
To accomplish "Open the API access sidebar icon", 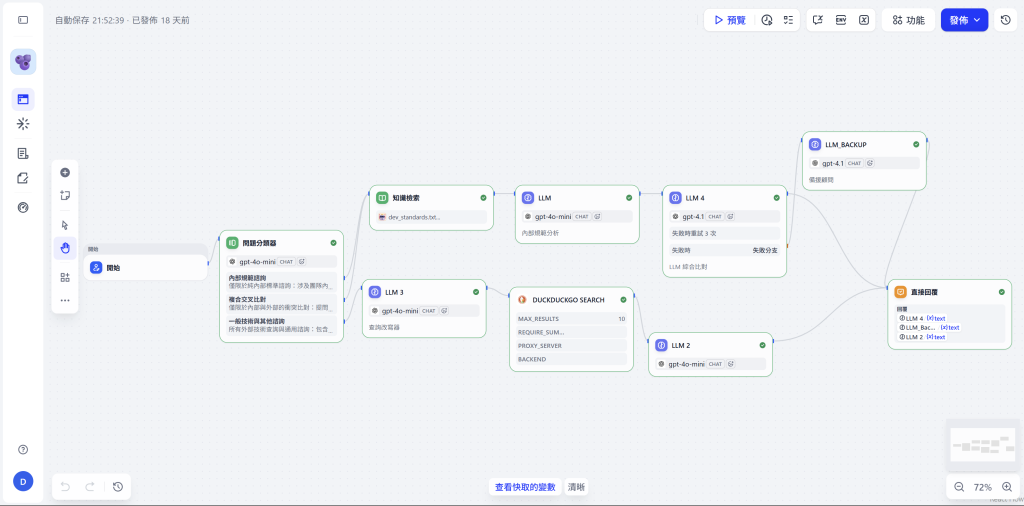I will pyautogui.click(x=23, y=124).
